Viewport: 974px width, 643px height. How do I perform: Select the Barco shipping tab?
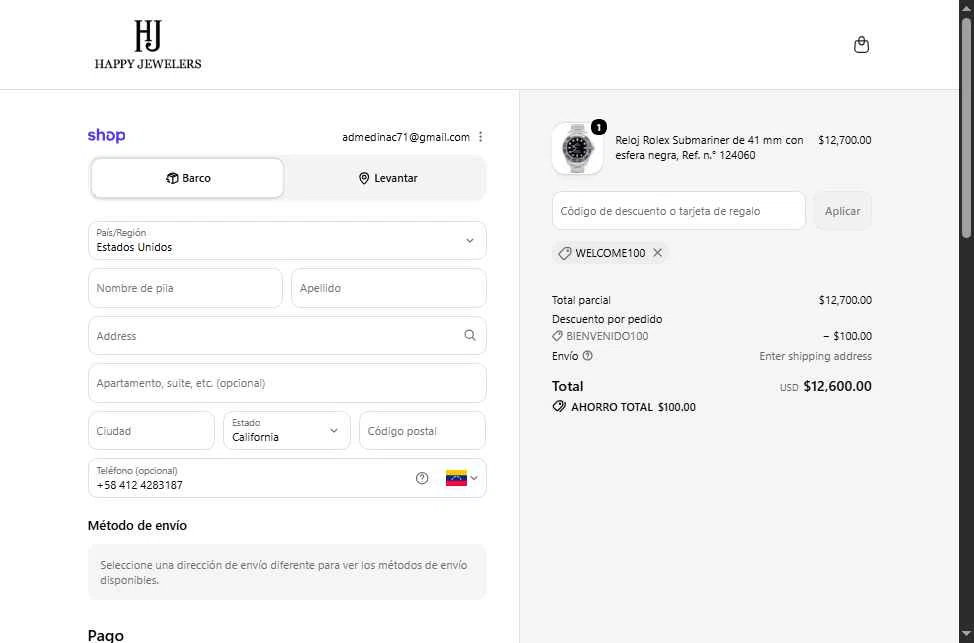click(x=188, y=178)
